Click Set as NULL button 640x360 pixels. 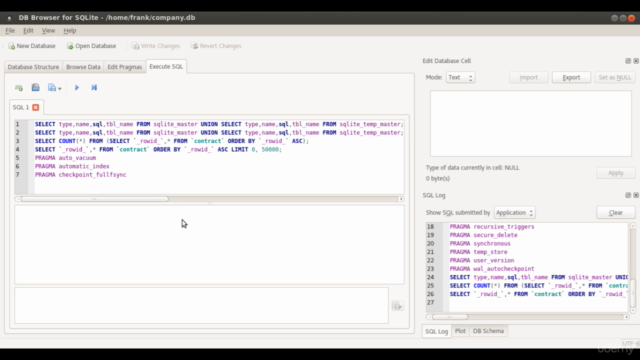tap(615, 78)
